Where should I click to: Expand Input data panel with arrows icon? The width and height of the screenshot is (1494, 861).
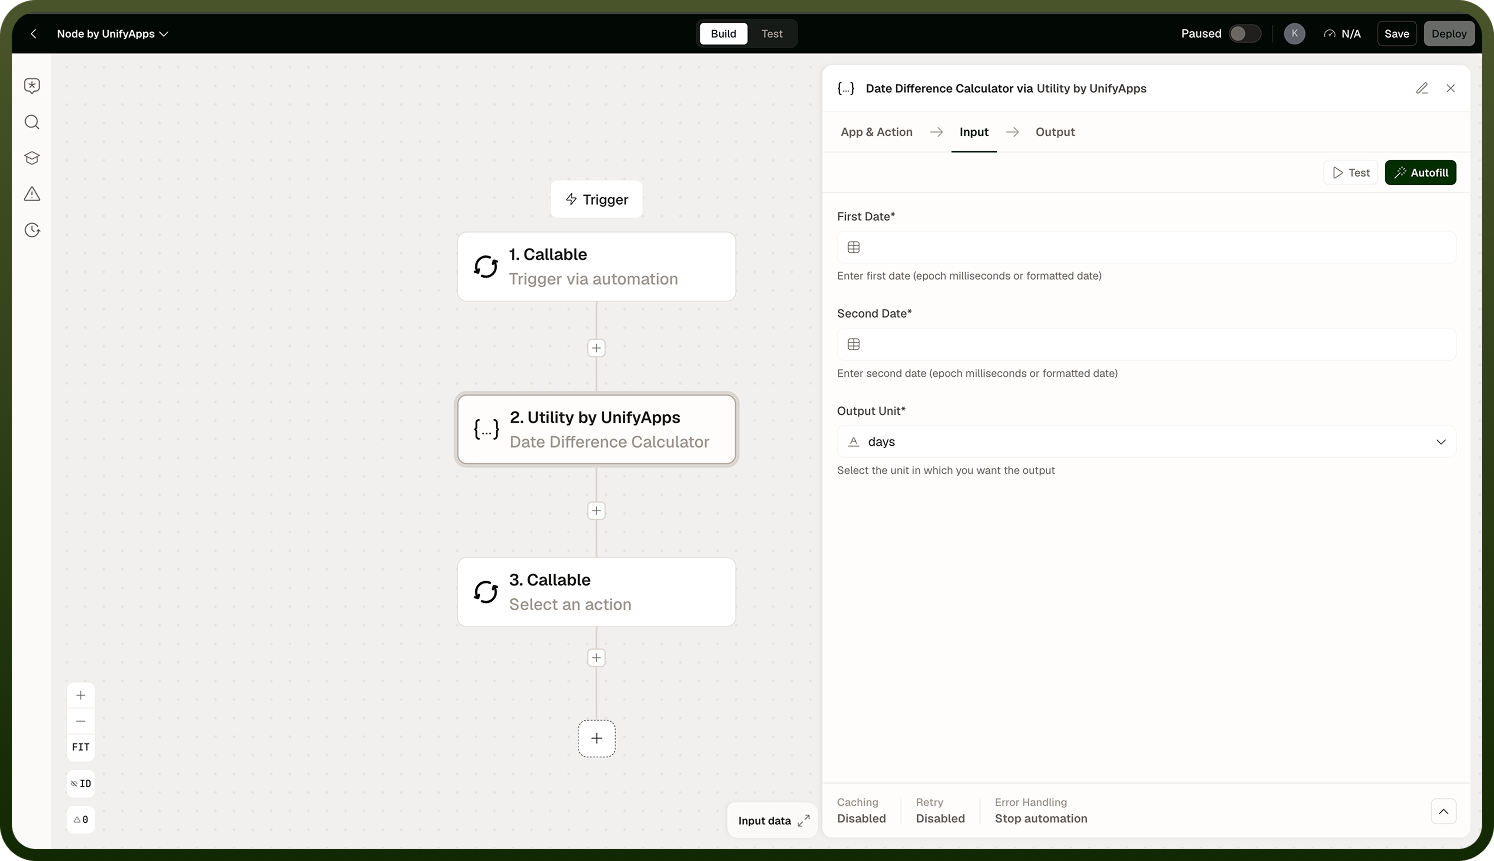tap(804, 821)
